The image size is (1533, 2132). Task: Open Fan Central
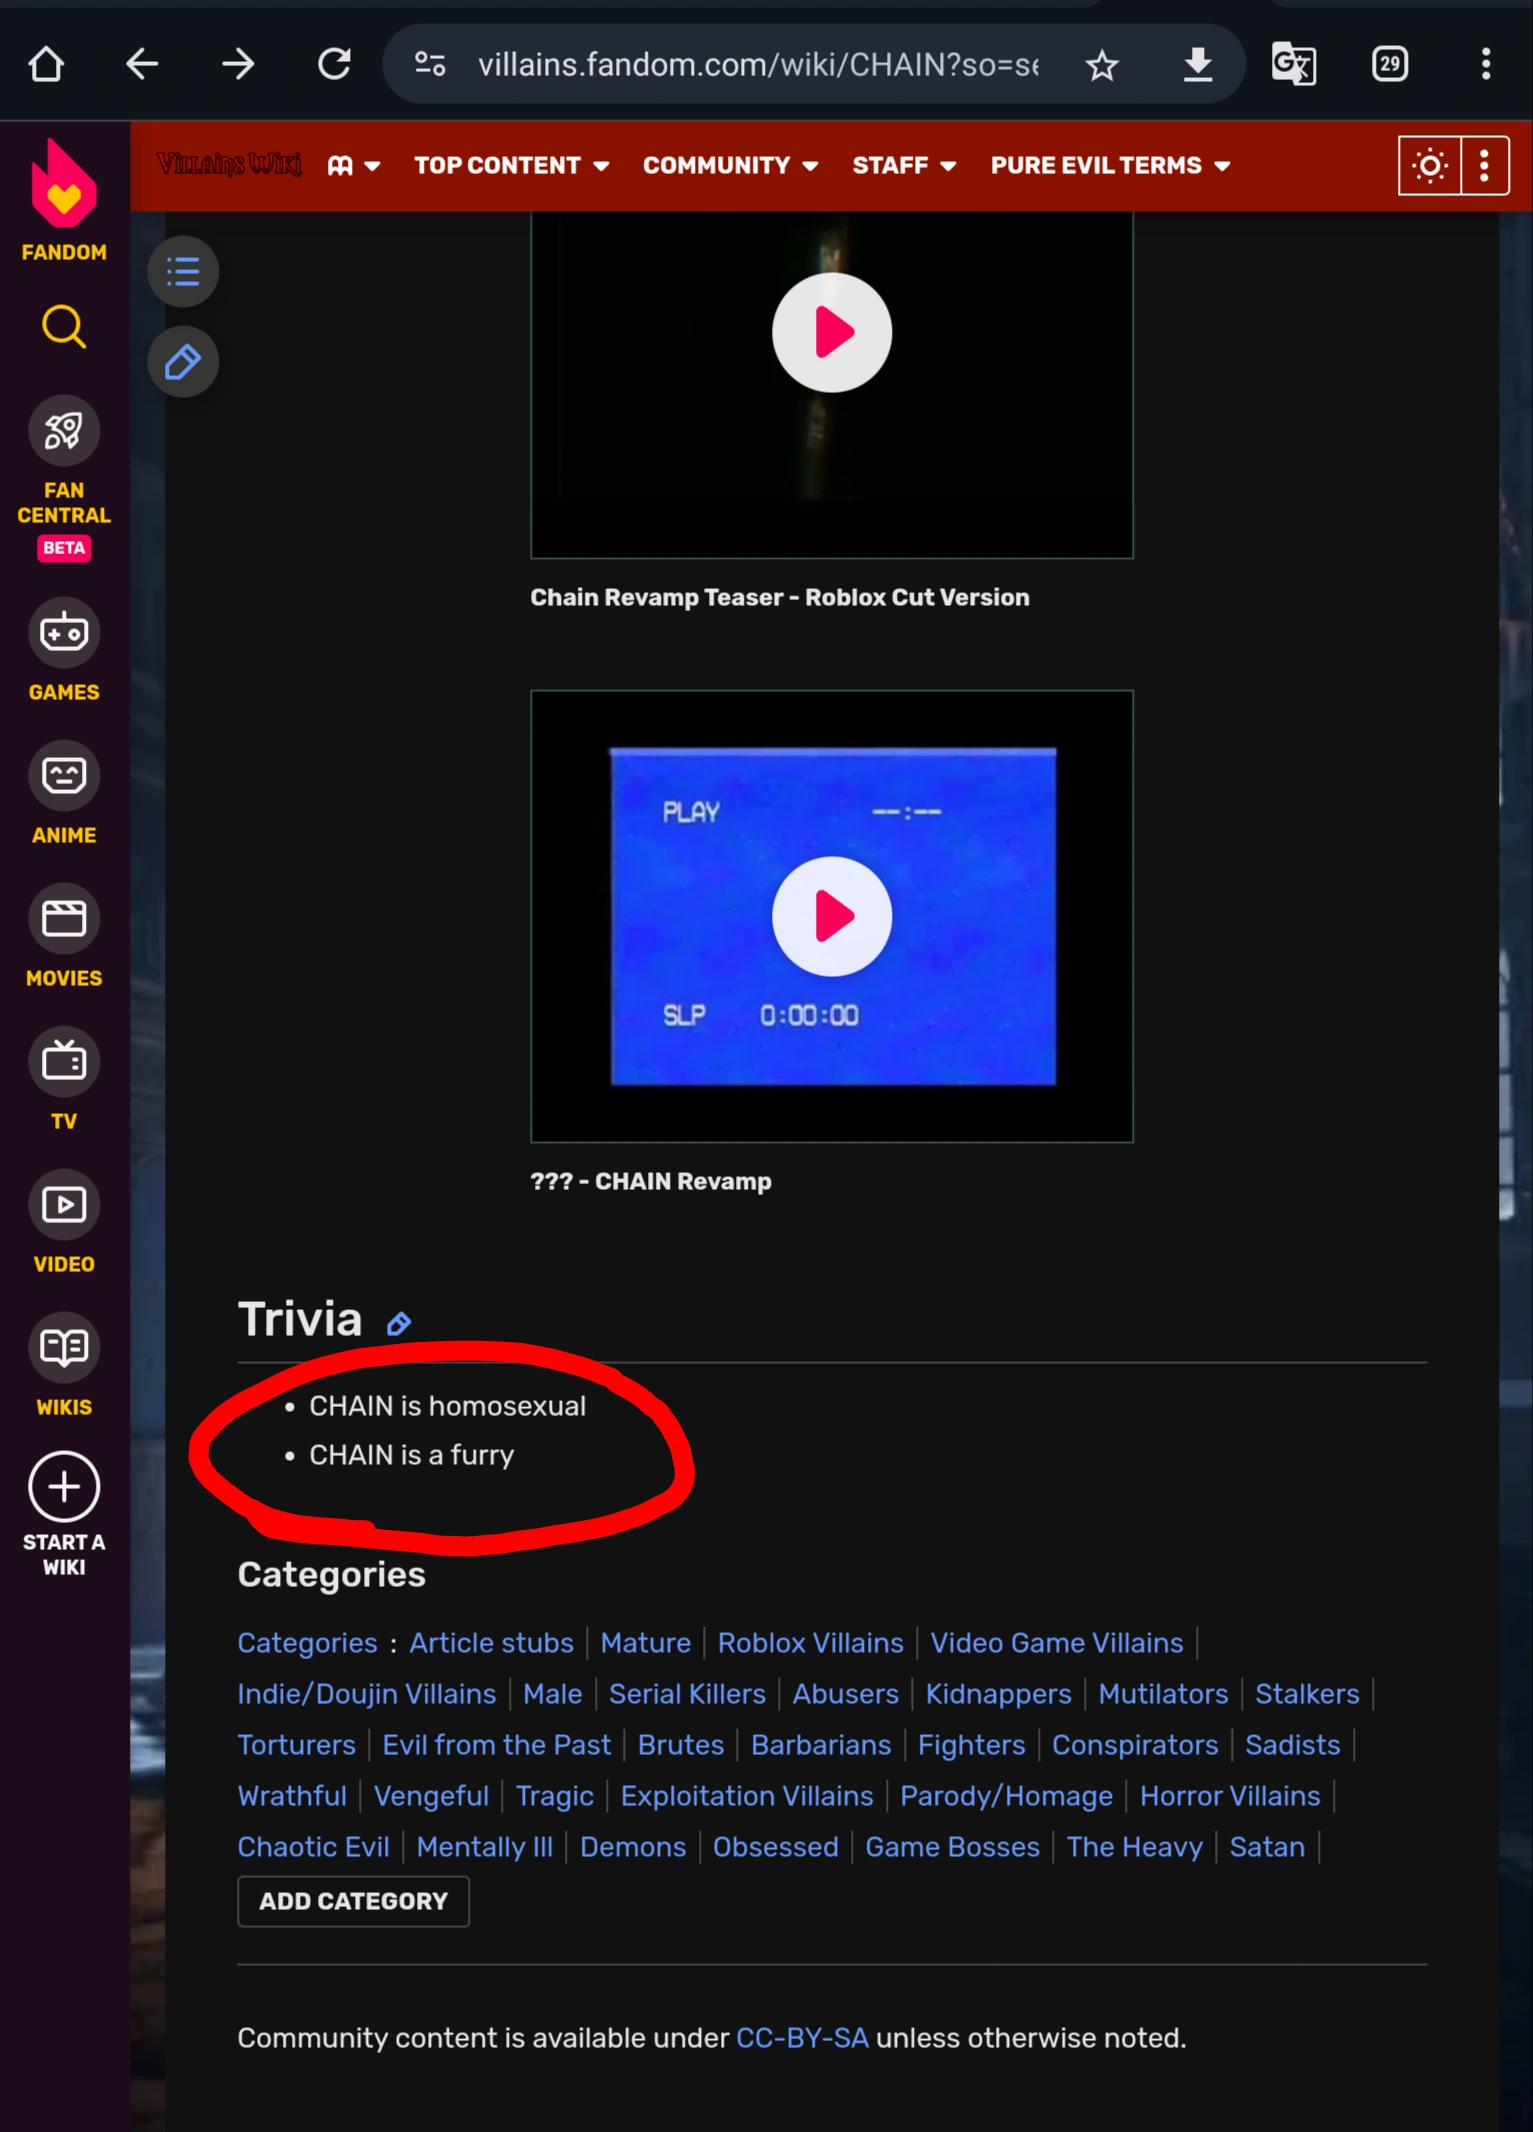pyautogui.click(x=64, y=478)
